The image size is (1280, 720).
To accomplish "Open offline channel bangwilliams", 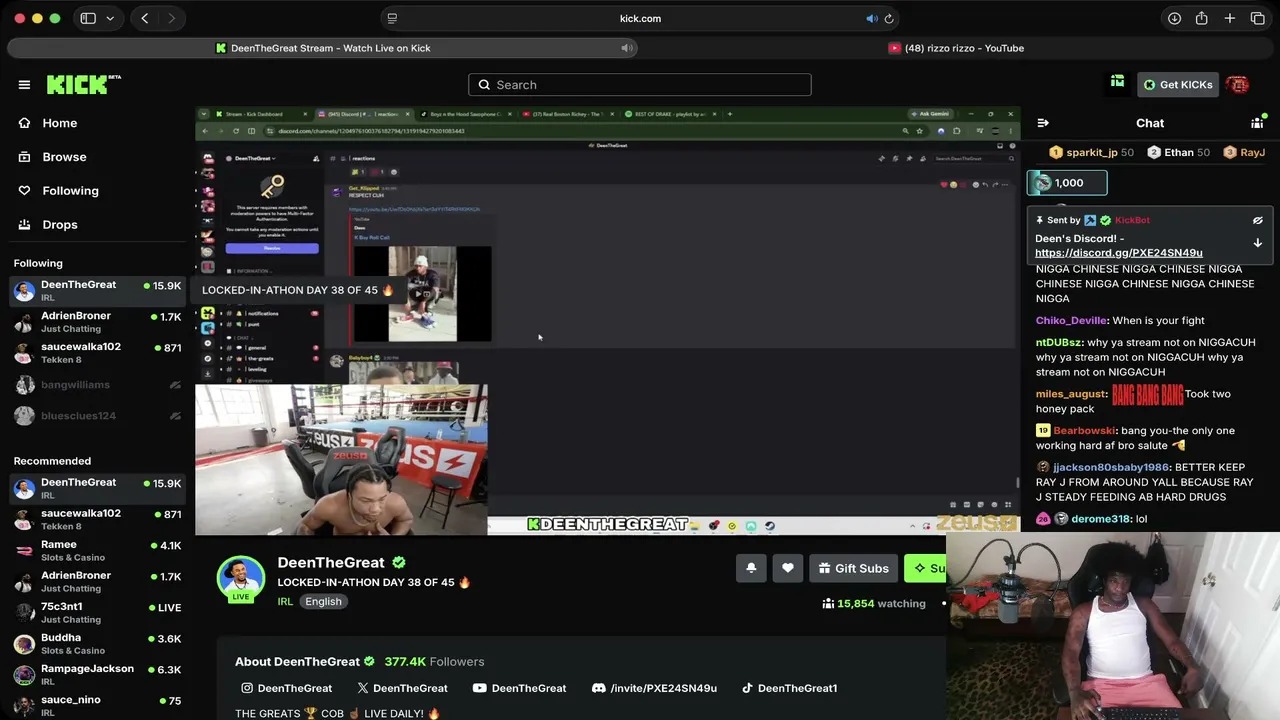I will (x=97, y=385).
